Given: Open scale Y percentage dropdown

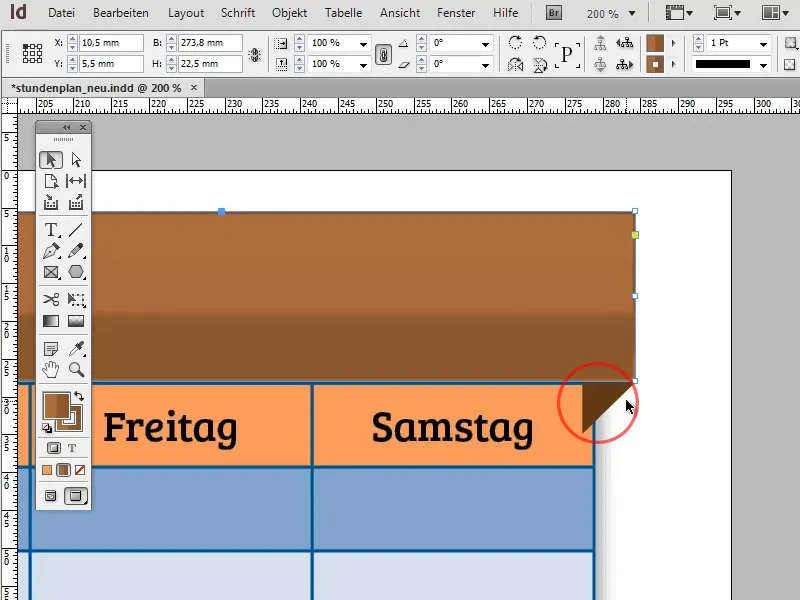Looking at the screenshot, I should click(x=363, y=65).
